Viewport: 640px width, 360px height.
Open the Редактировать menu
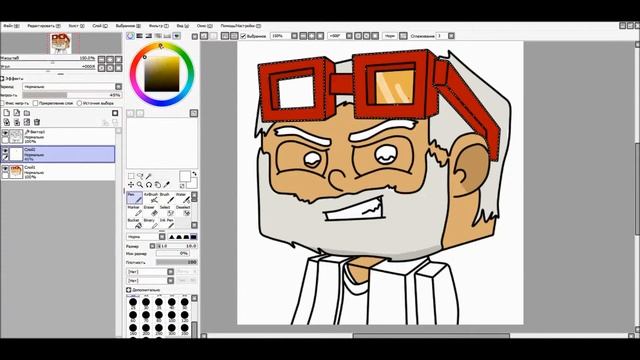click(44, 26)
